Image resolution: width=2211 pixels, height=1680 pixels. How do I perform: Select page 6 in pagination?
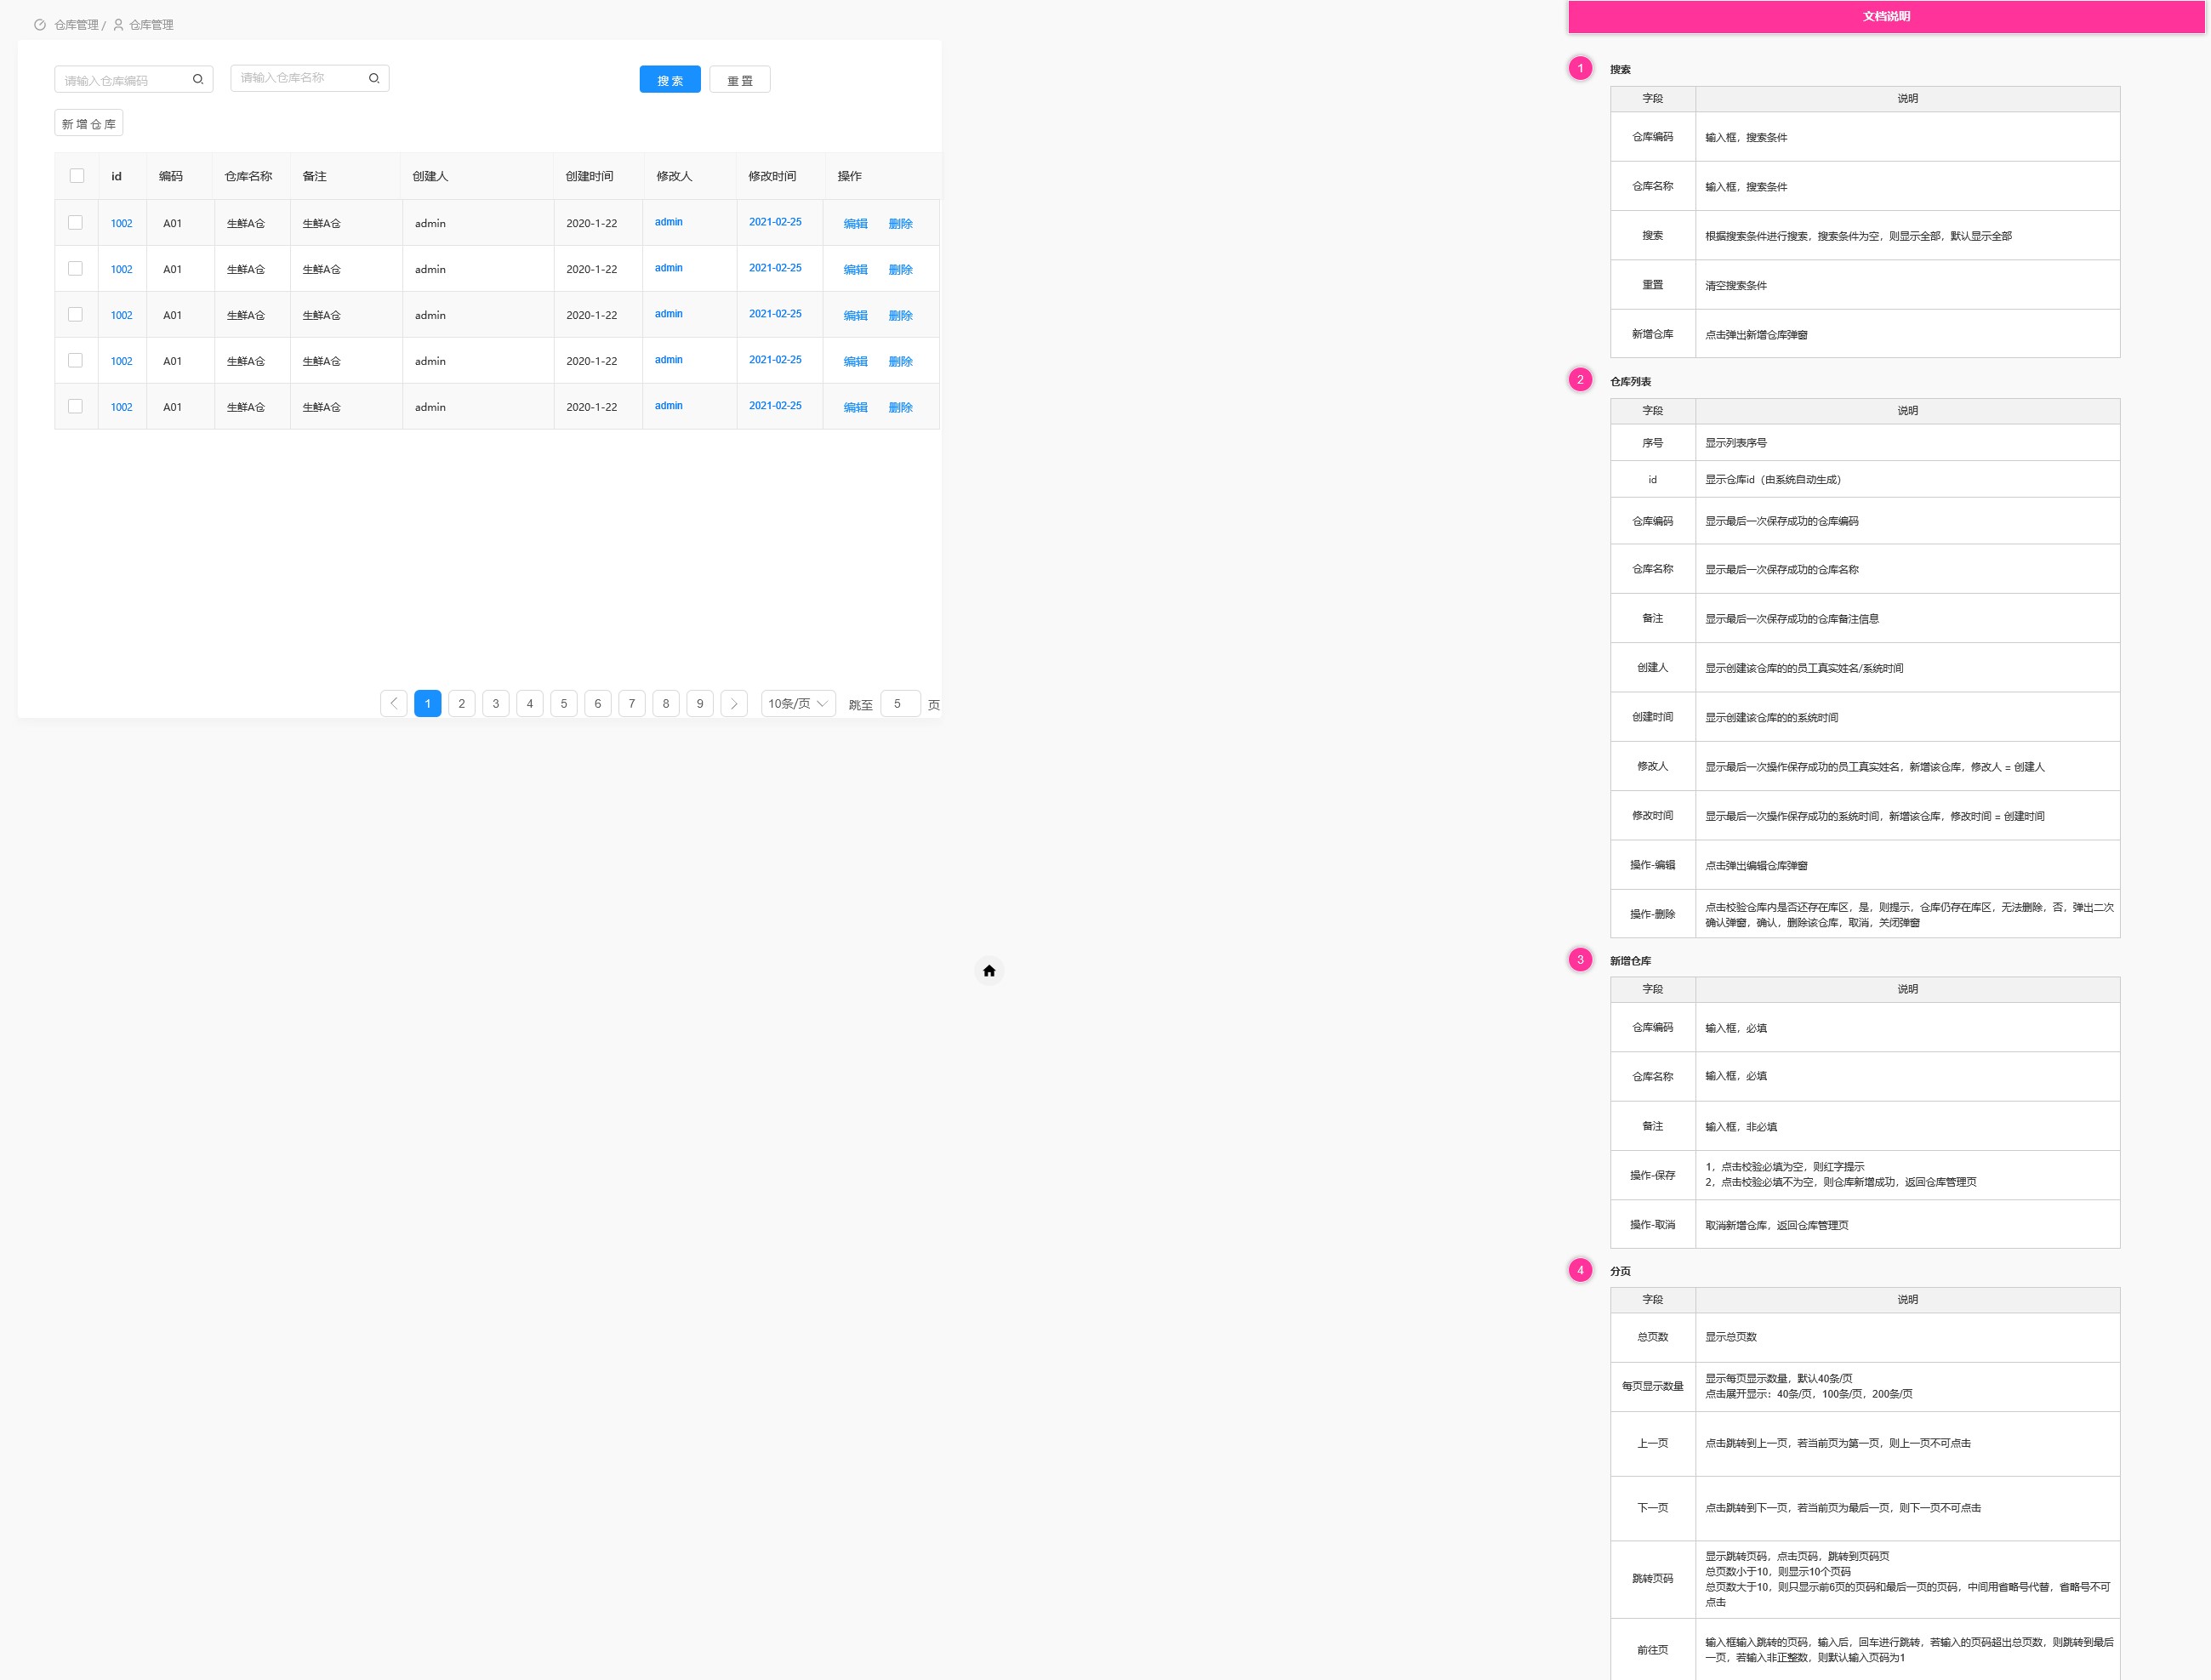(598, 703)
